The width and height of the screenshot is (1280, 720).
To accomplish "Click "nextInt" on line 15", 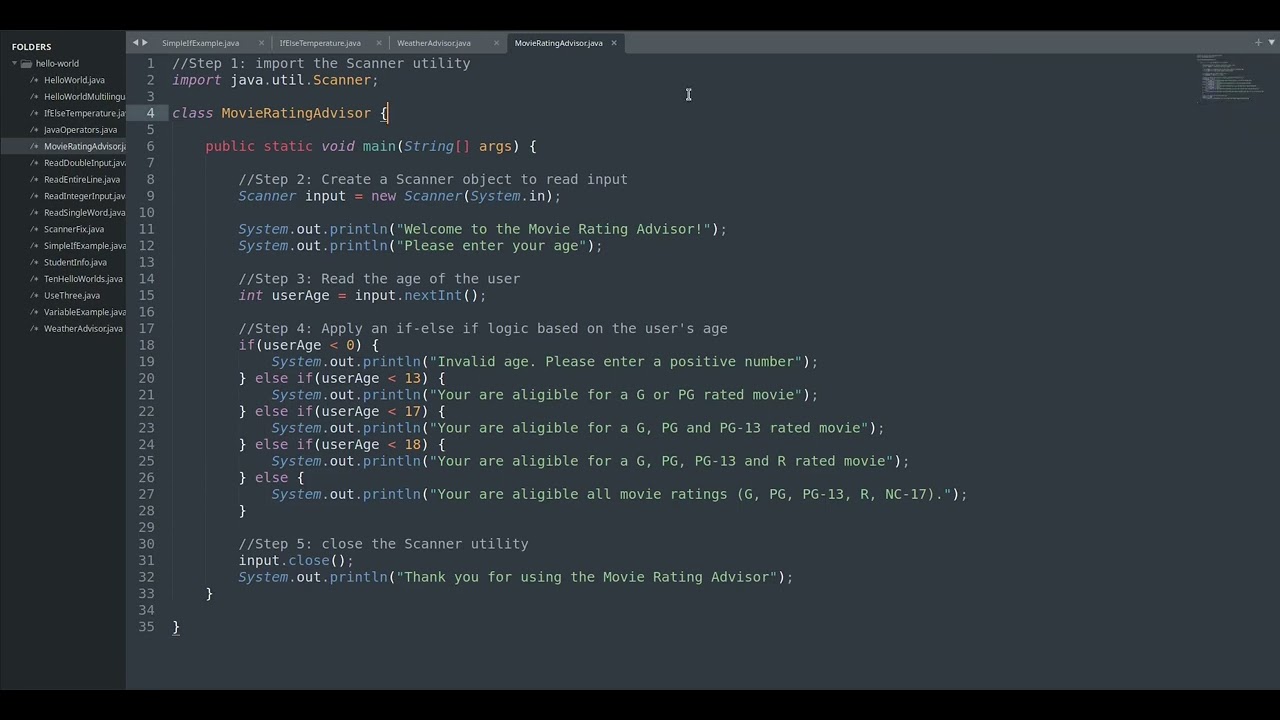I will click(433, 295).
